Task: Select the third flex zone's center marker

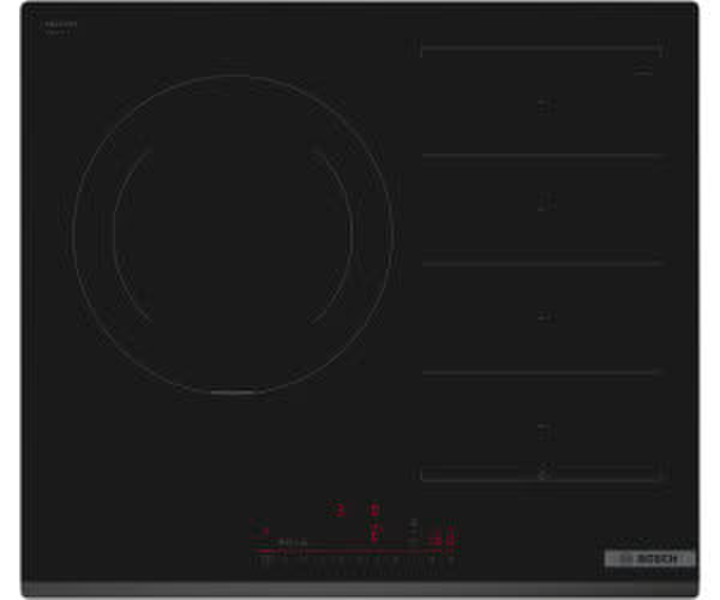Action: coord(543,317)
